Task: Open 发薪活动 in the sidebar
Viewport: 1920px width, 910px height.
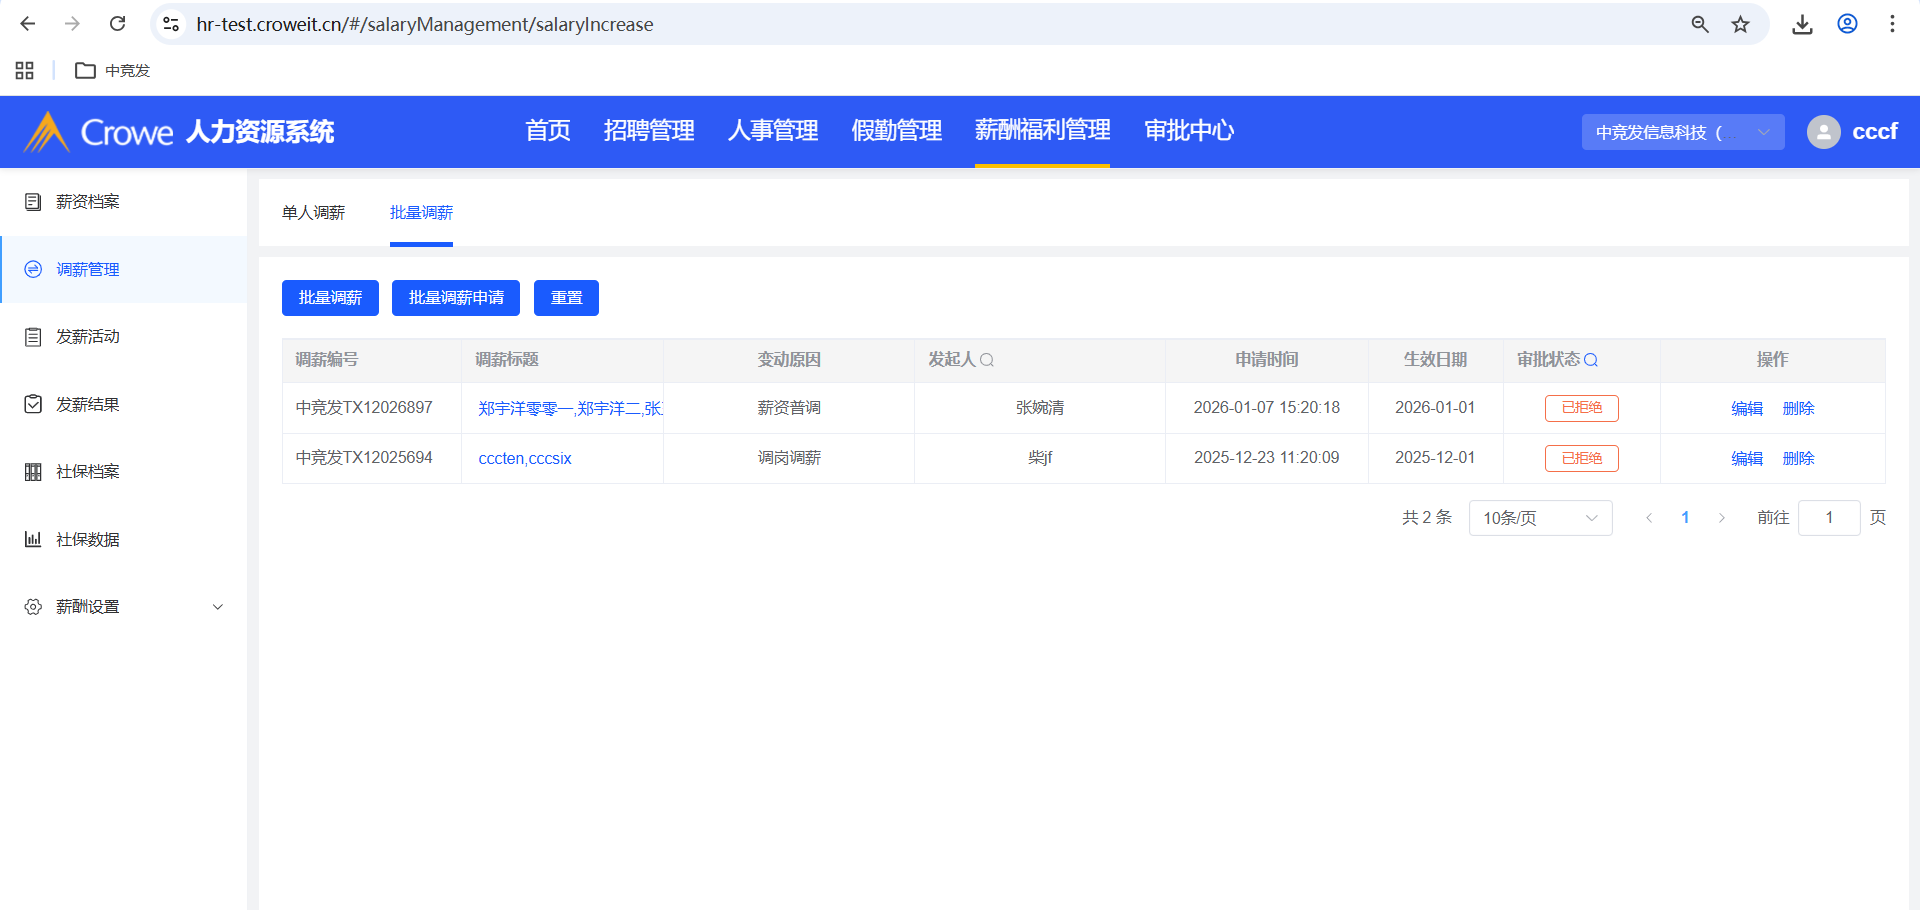Action: coord(88,337)
